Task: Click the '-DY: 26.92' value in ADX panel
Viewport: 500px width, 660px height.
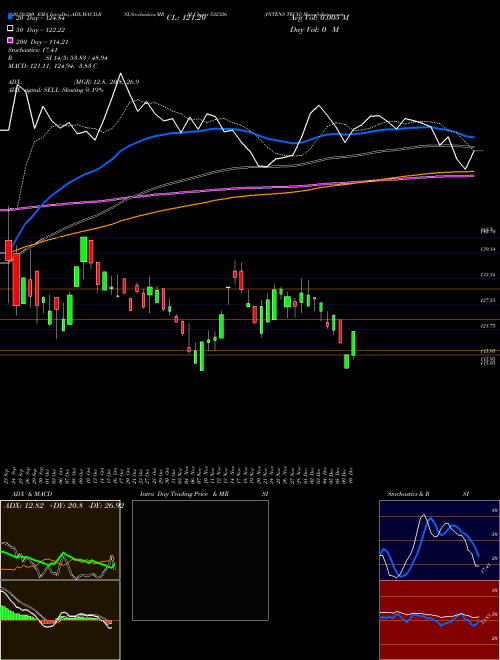Action: (x=106, y=506)
